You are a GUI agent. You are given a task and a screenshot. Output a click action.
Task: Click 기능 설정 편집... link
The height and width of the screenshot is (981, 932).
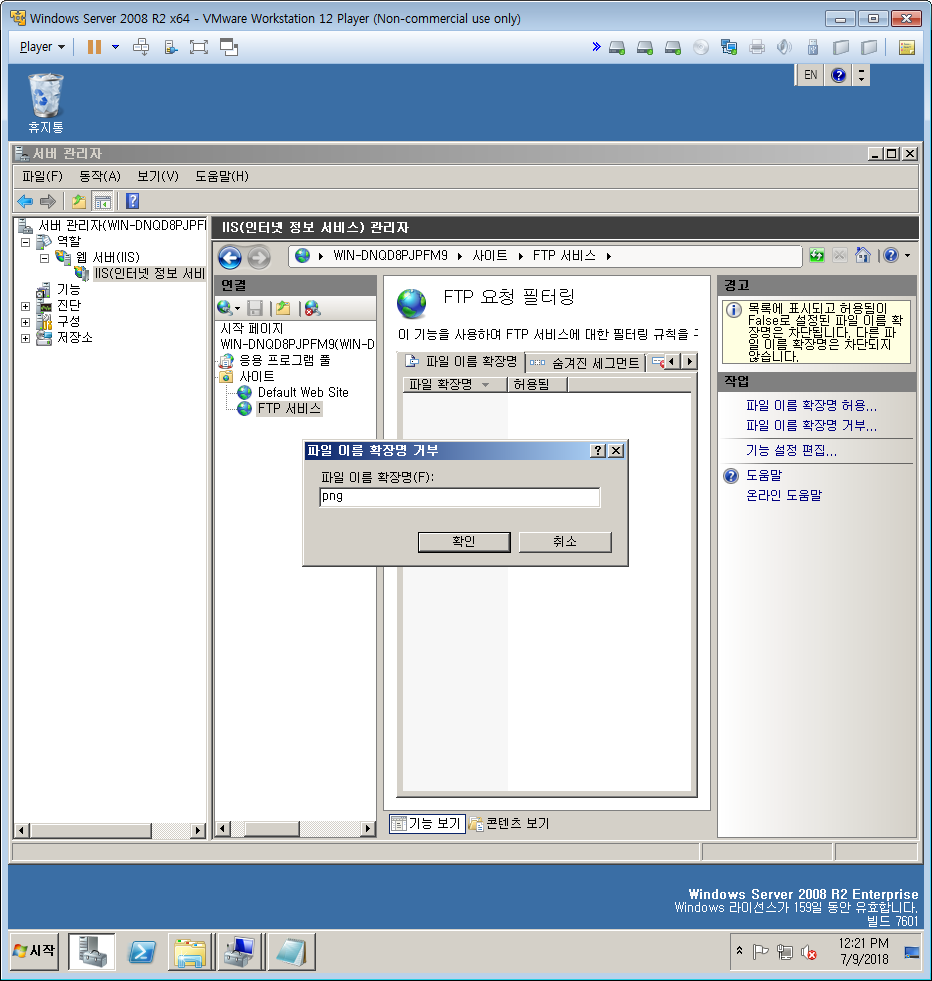pos(791,450)
